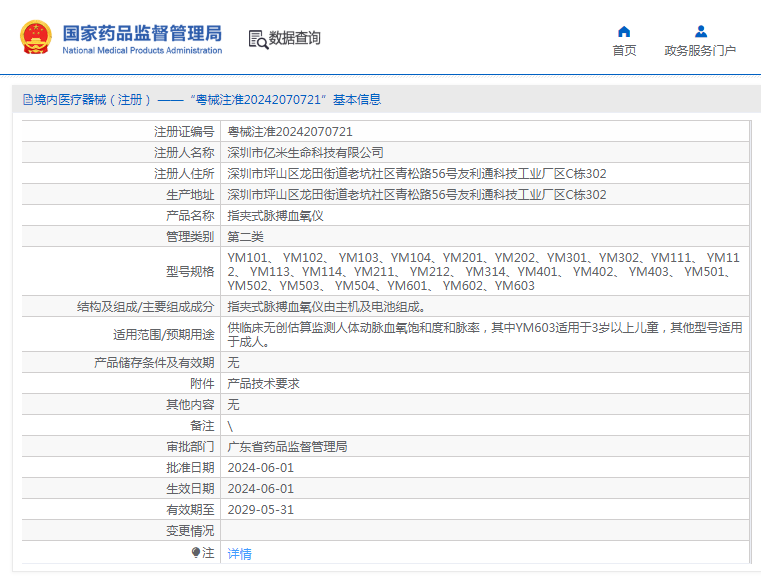Click the 政务服务门户 person icon
This screenshot has width=761, height=576.
(700, 32)
